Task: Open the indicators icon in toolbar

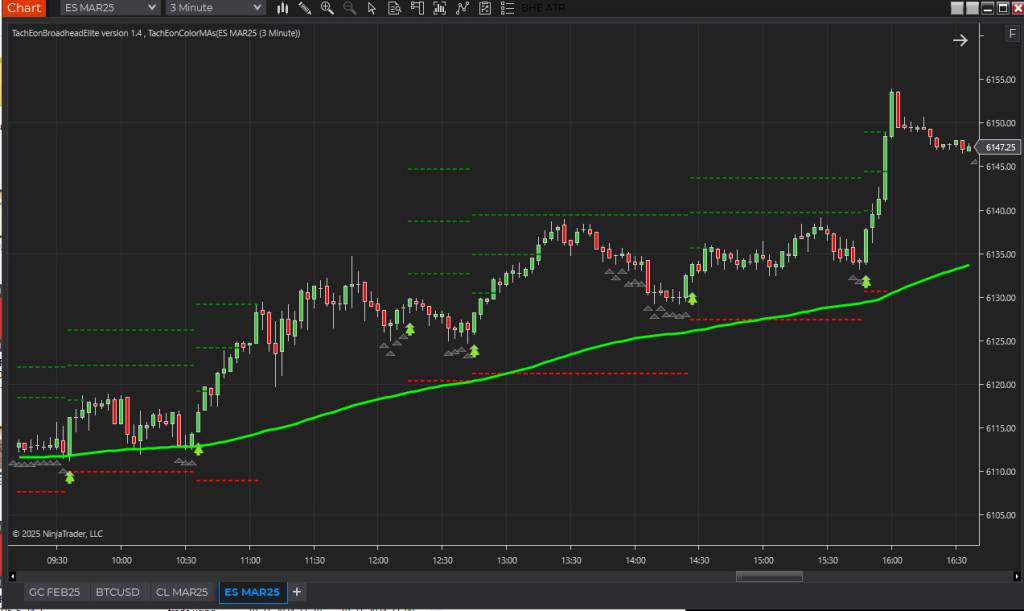Action: [439, 8]
